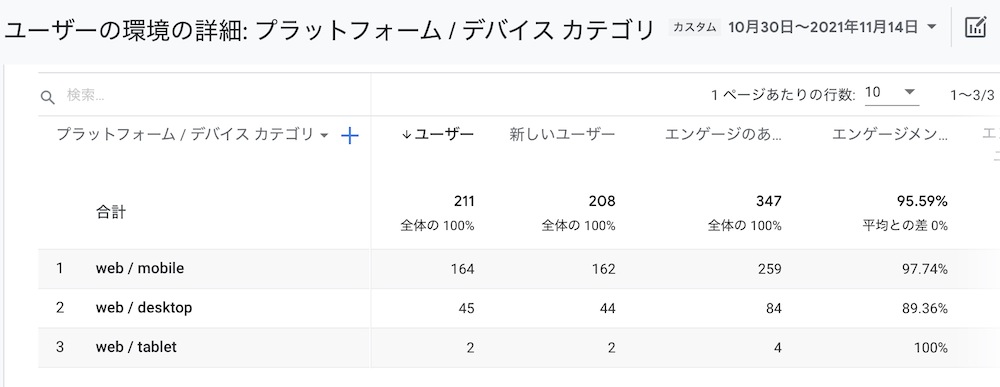The height and width of the screenshot is (387, 1000).
Task: Click the search magnifier icon
Action: [x=48, y=97]
